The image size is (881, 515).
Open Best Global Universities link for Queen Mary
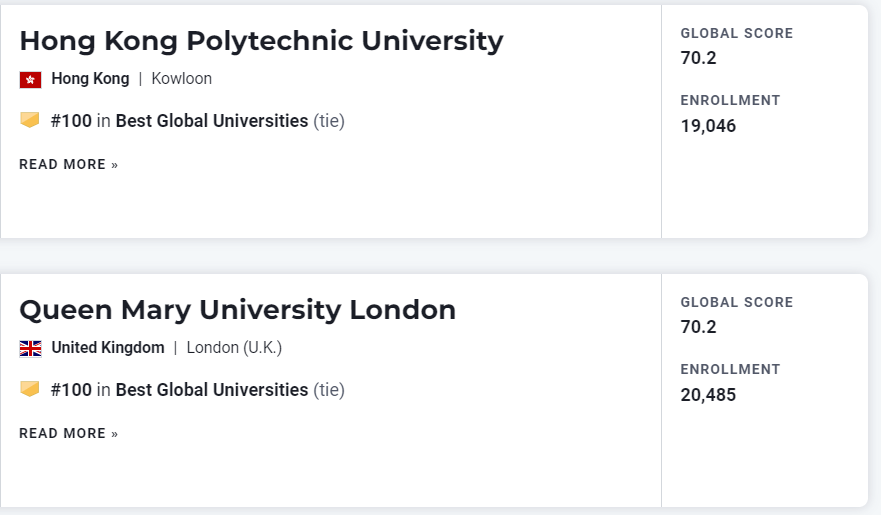[x=212, y=390]
